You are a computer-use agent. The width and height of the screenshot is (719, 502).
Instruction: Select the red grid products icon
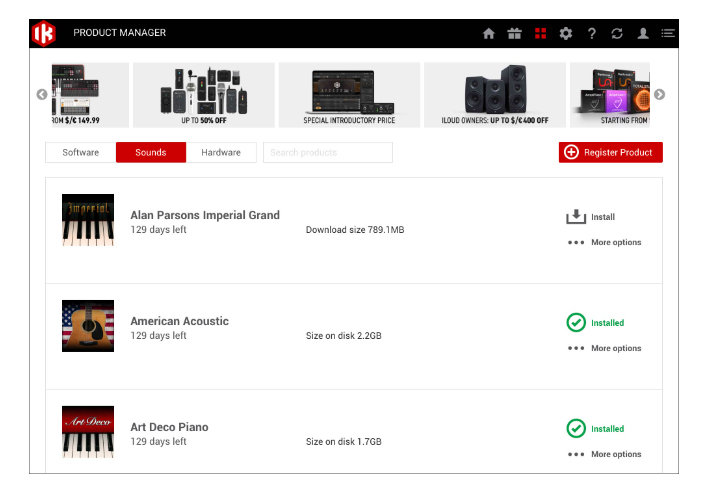tap(540, 34)
